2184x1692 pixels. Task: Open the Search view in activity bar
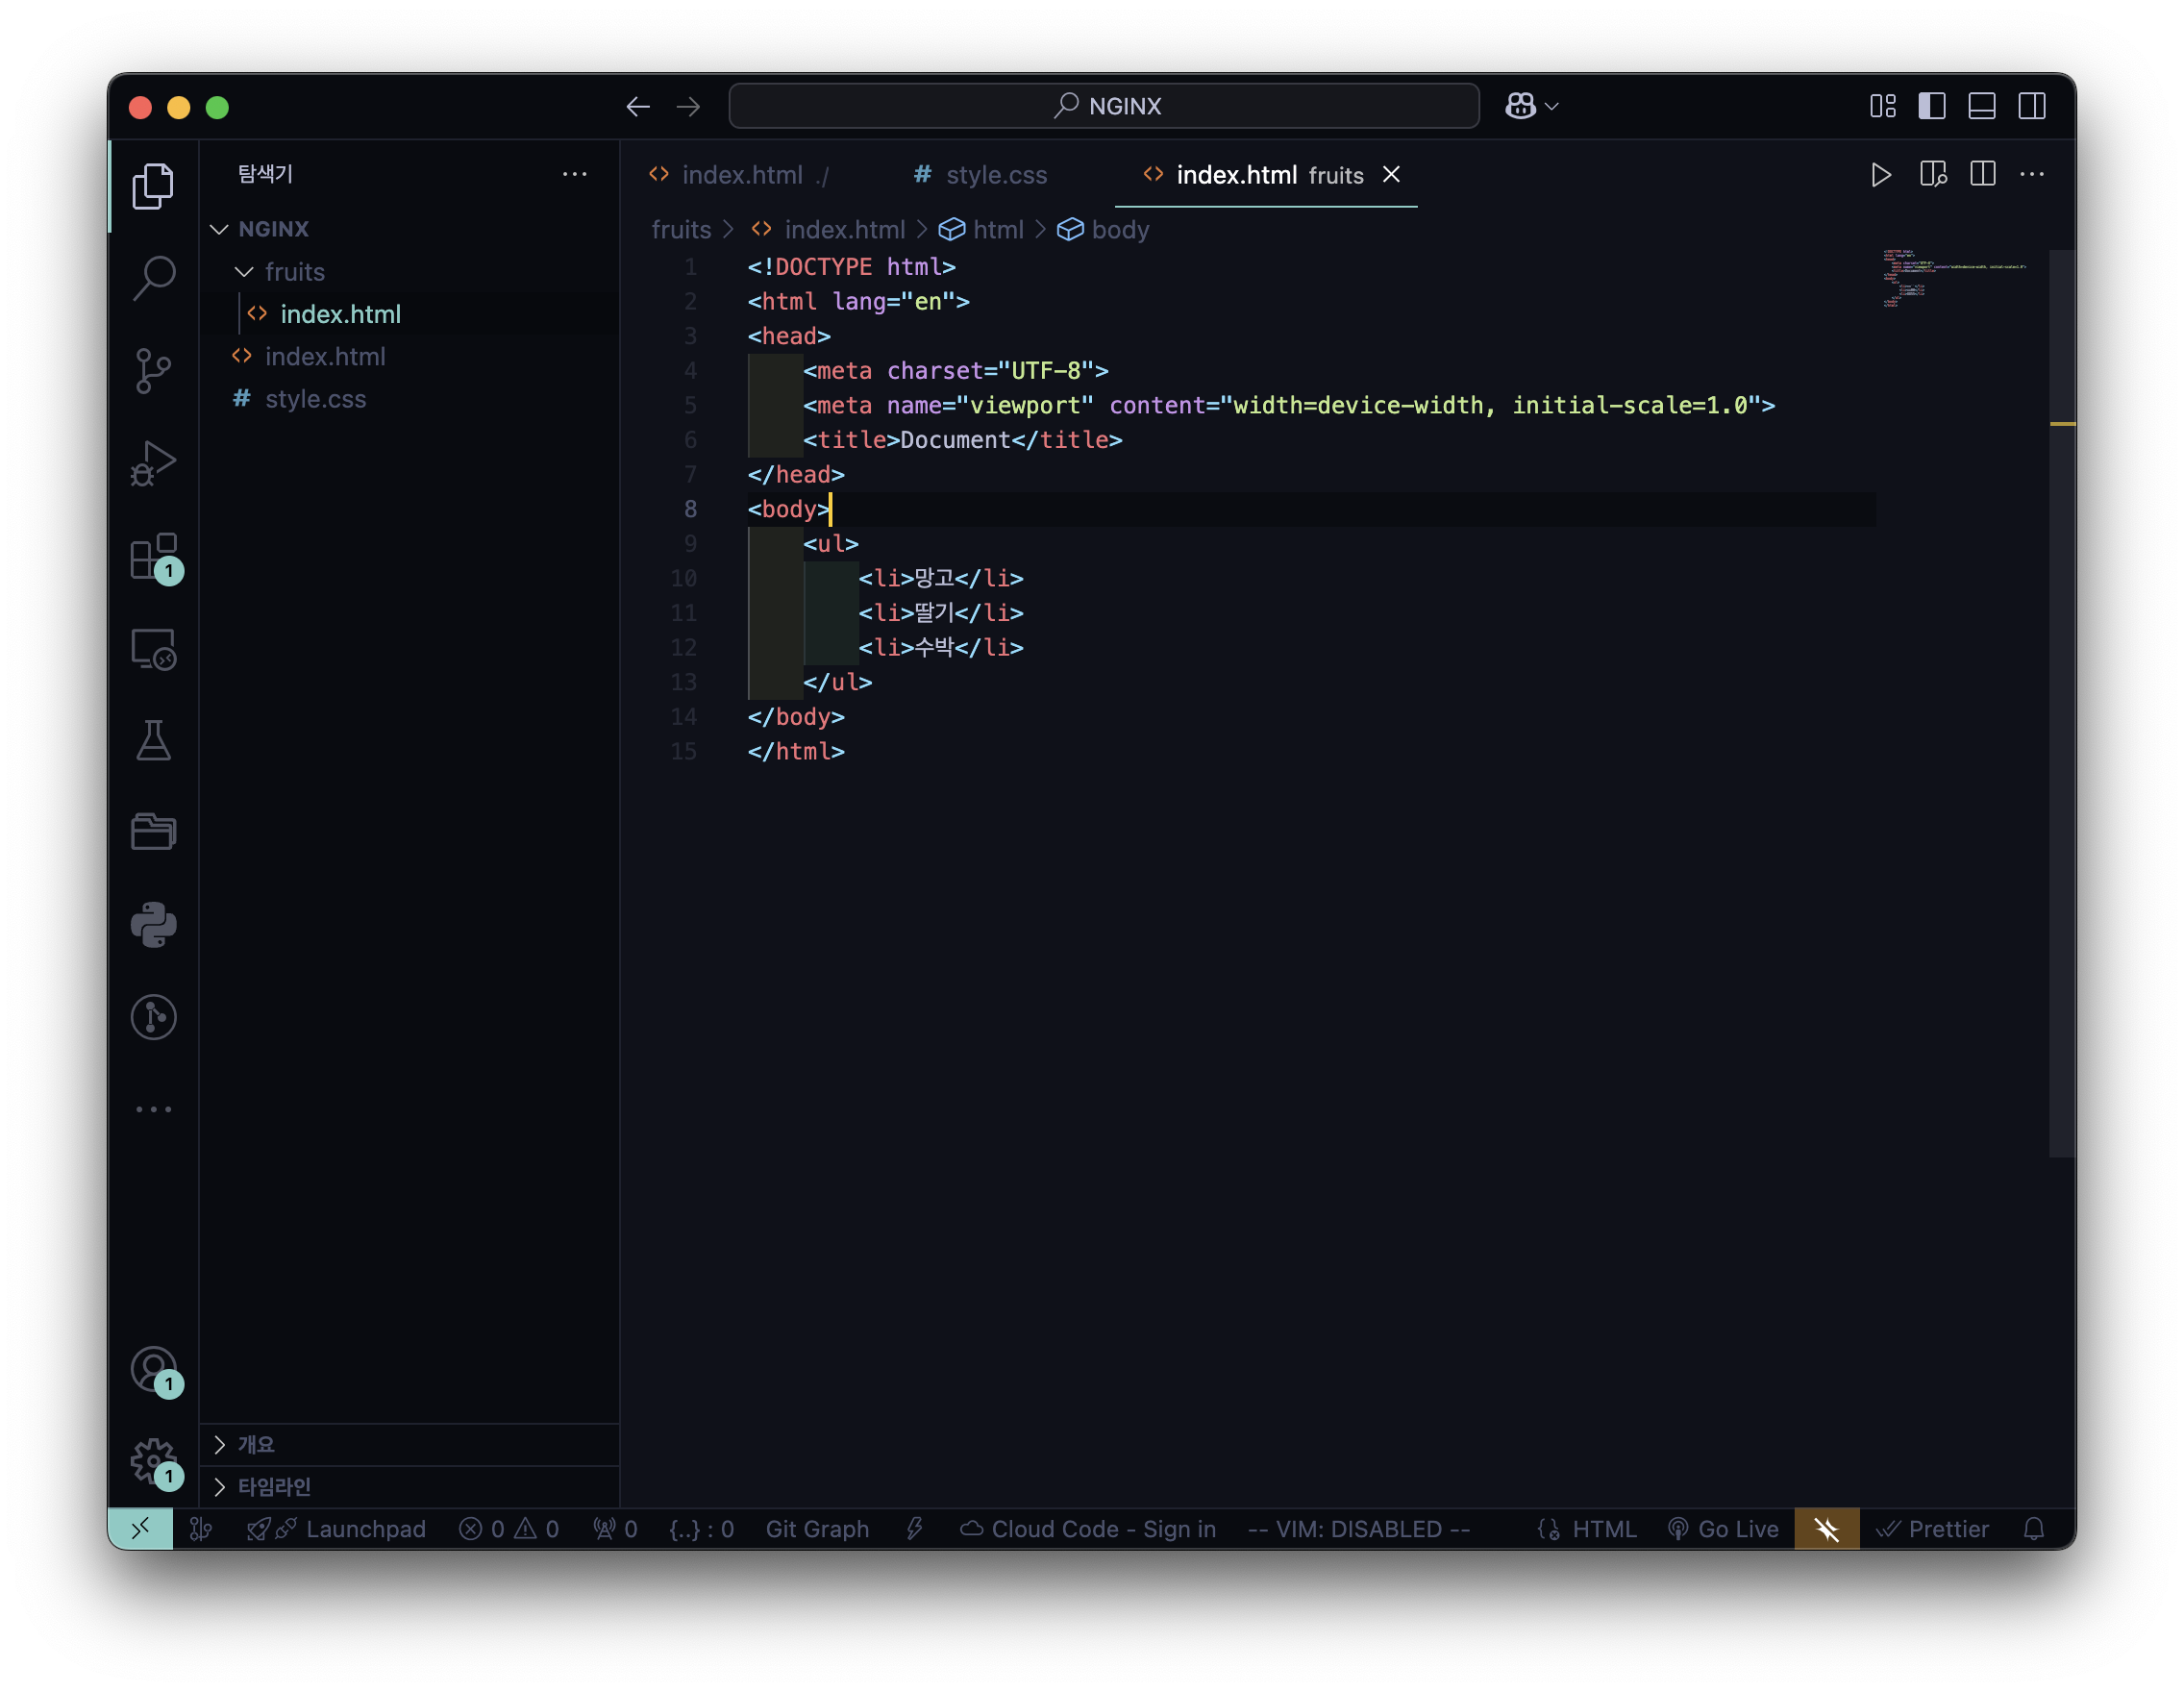tap(153, 277)
